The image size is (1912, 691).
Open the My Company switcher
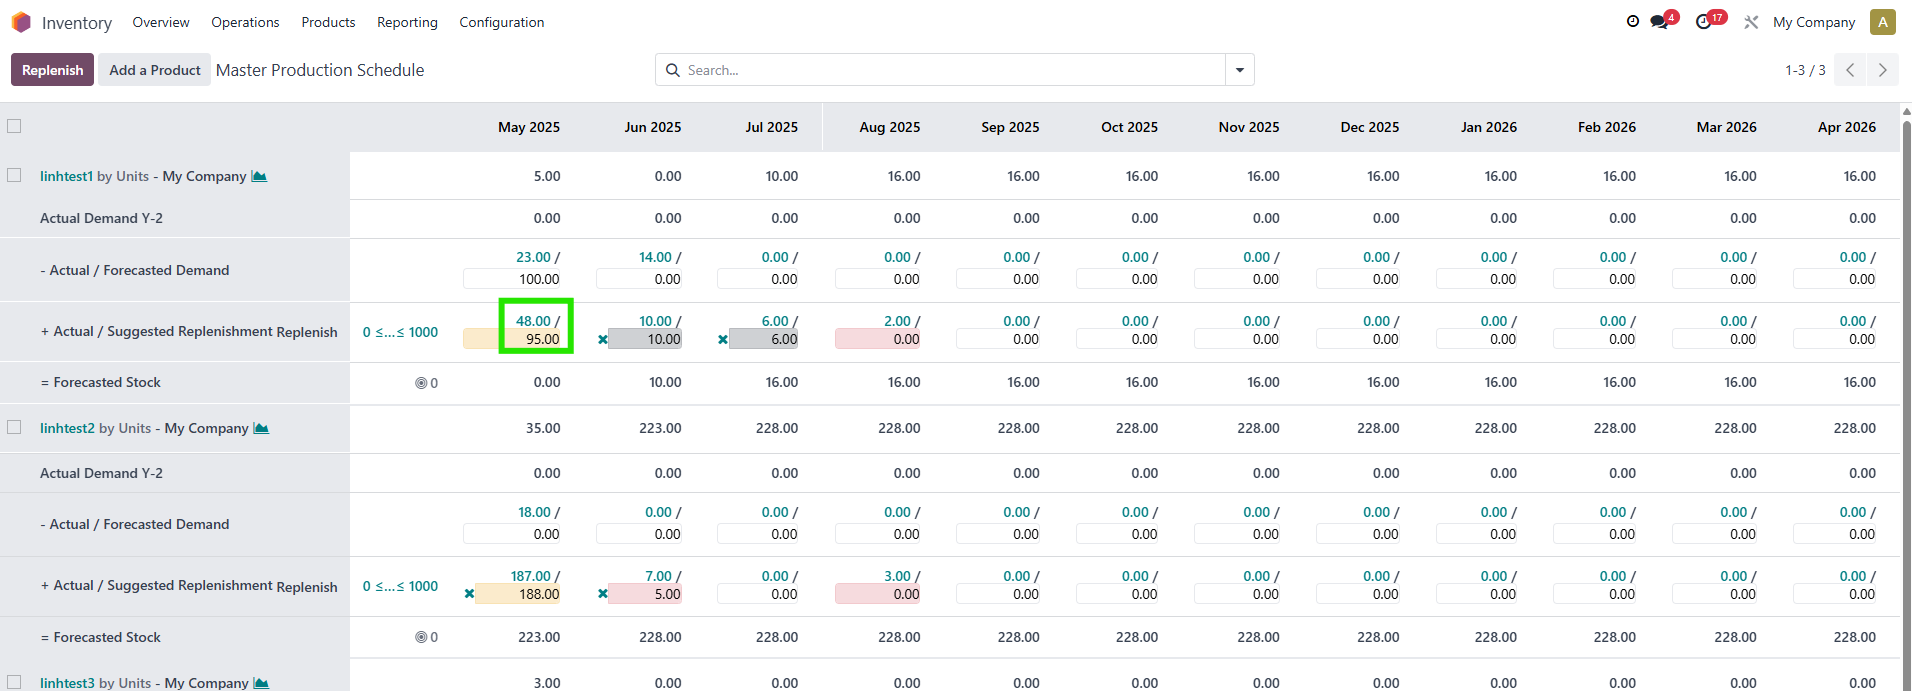coord(1813,22)
